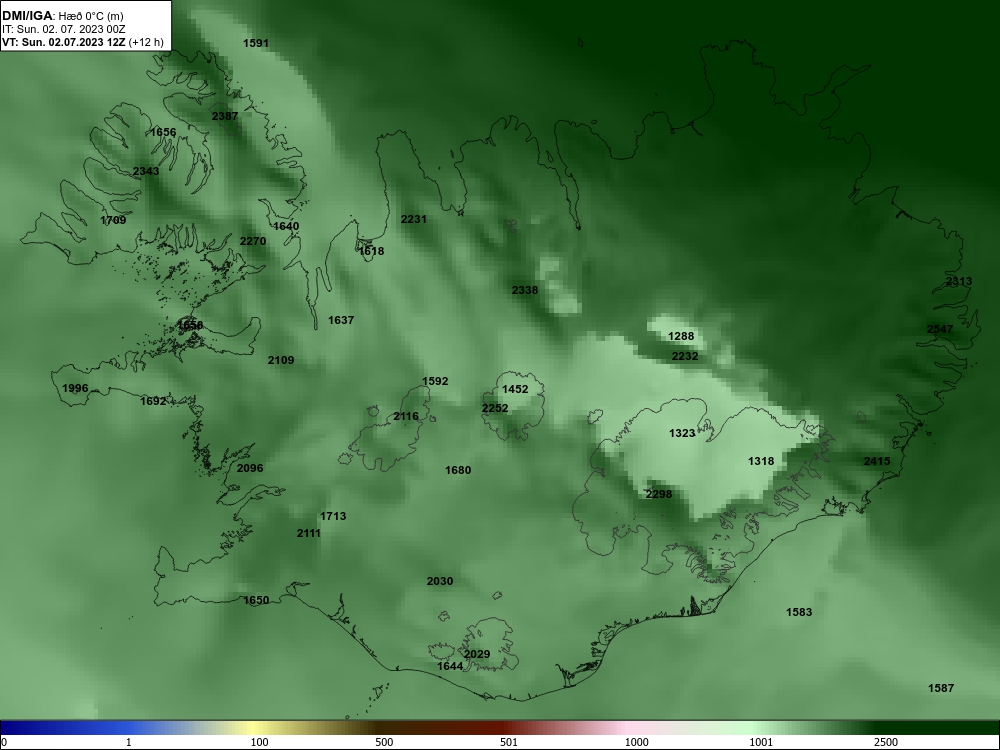Click the 2111 height label
1000x750 pixels.
click(309, 533)
